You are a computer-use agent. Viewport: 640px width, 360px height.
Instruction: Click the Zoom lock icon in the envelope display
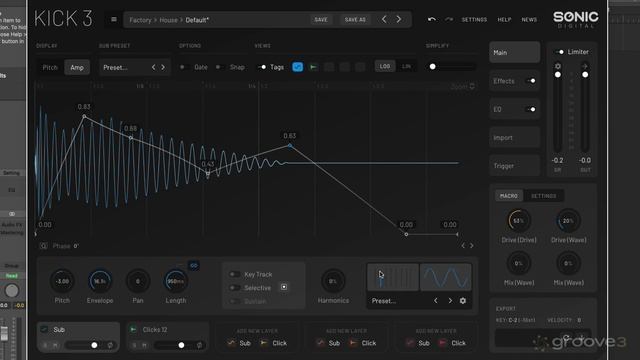[472, 86]
